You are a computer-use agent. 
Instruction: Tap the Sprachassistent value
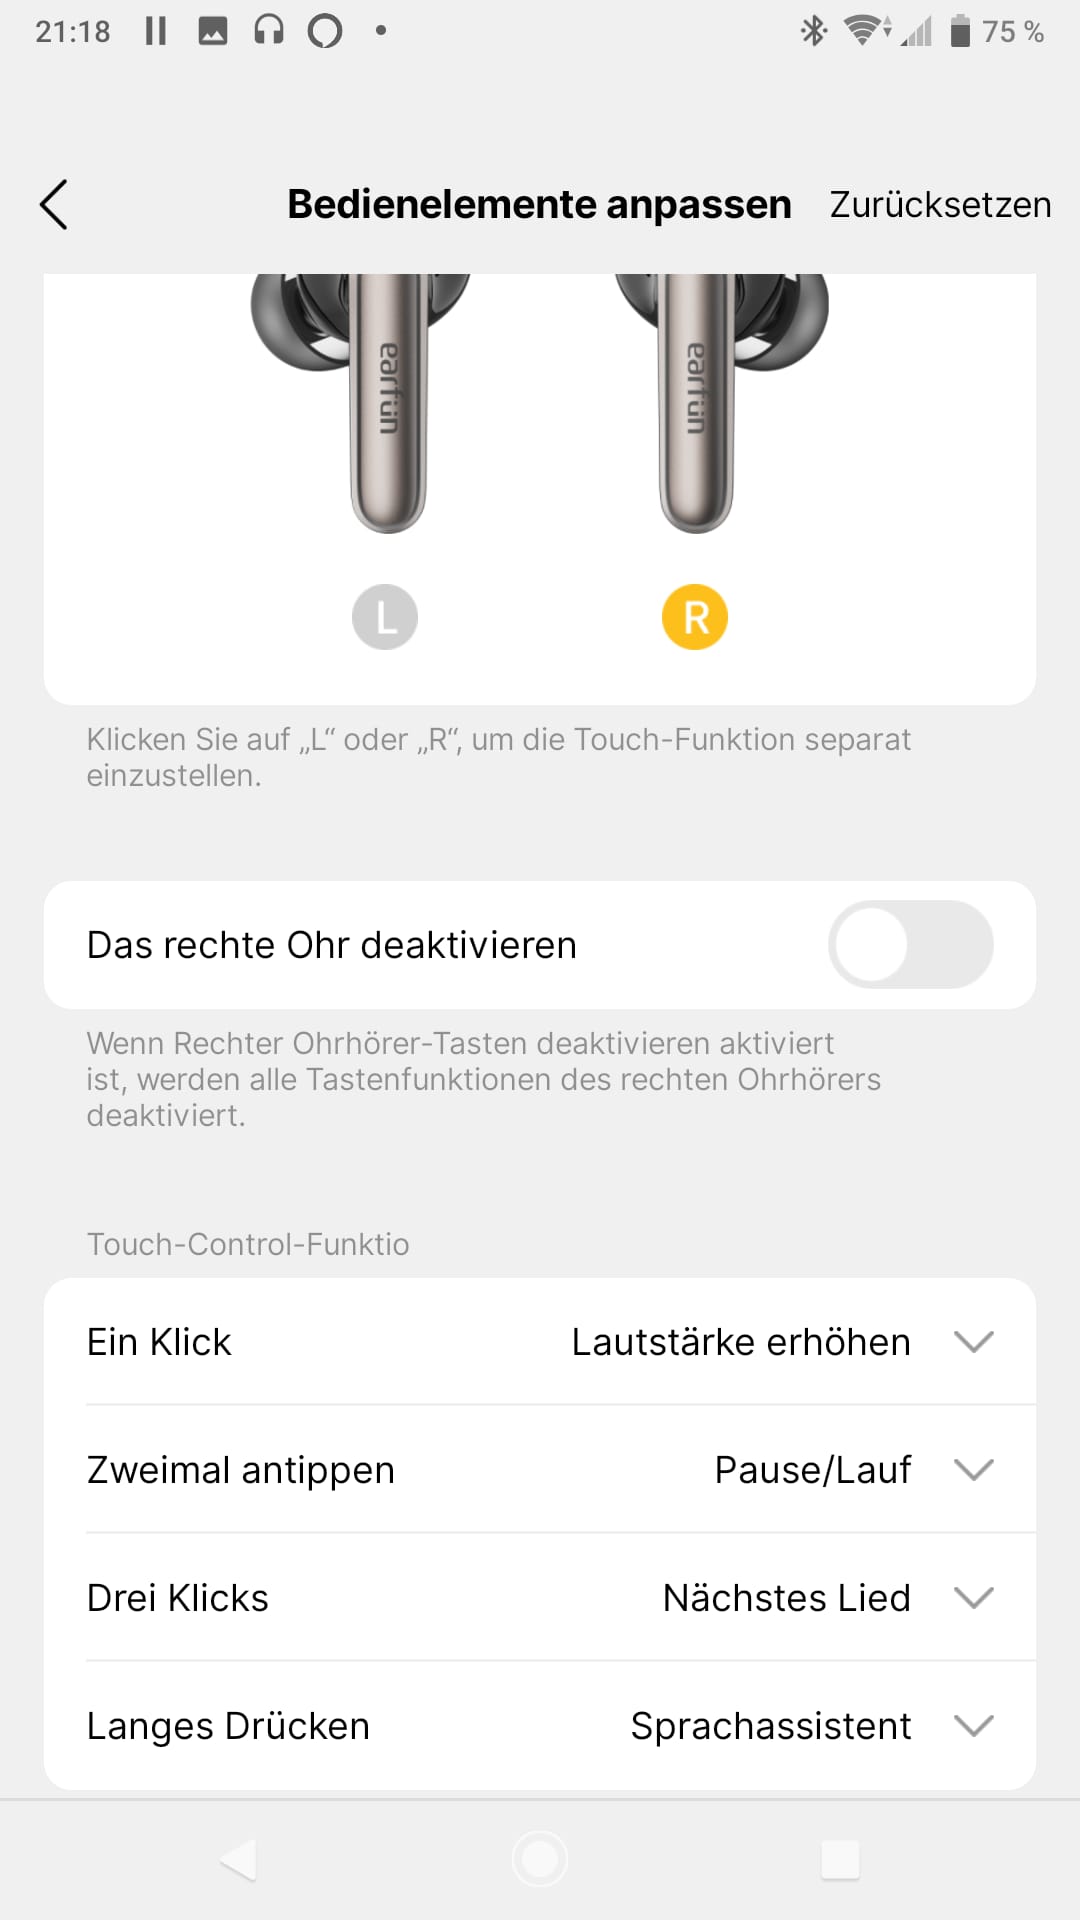pyautogui.click(x=771, y=1726)
